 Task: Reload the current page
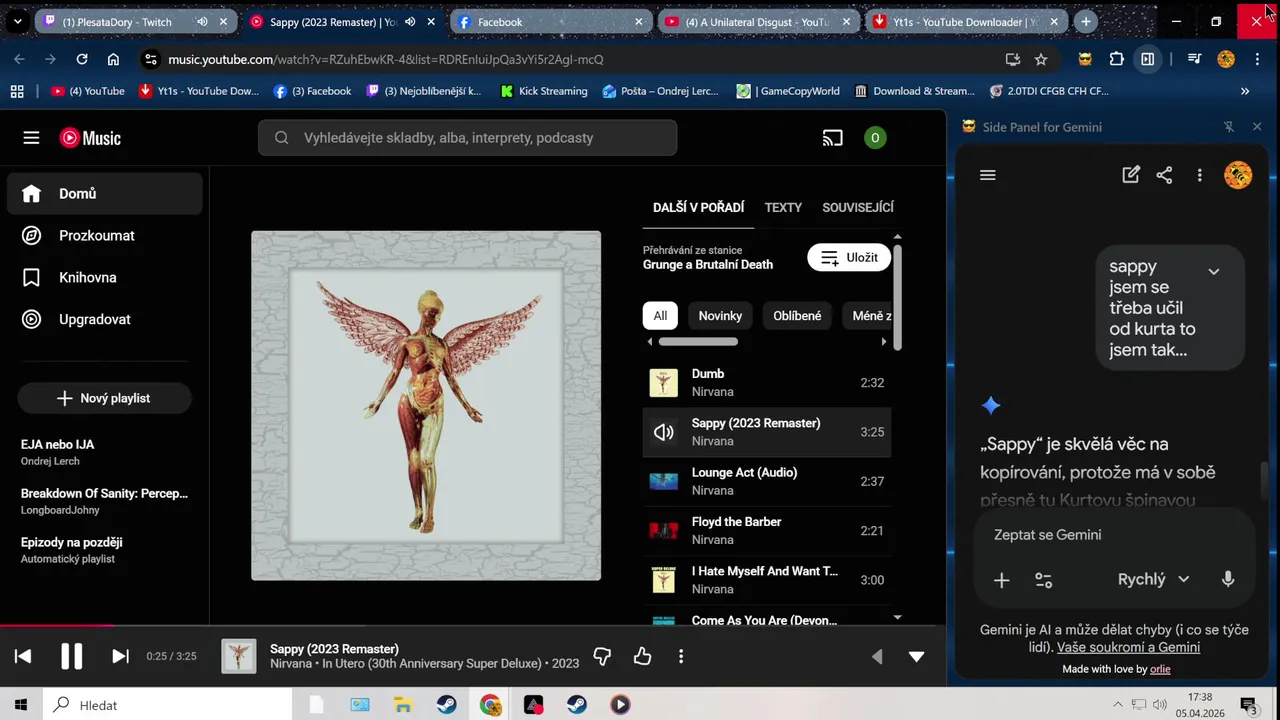click(x=82, y=59)
